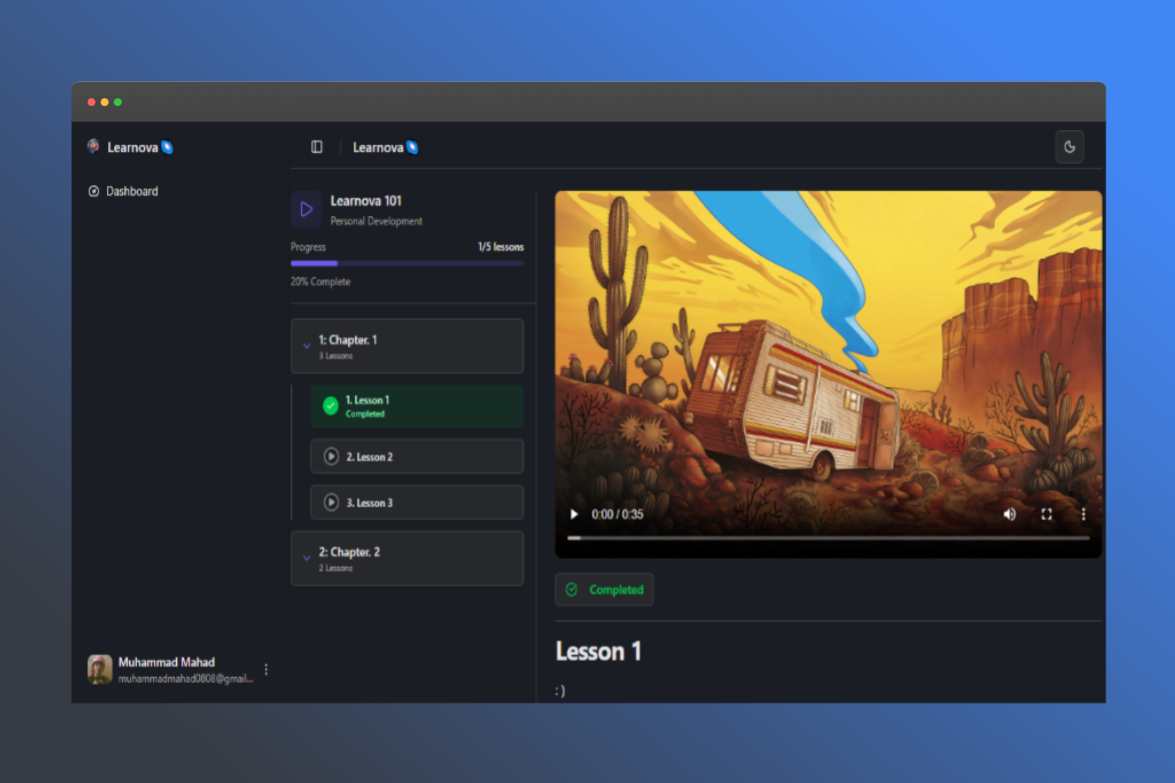1175x783 pixels.
Task: Click the Learnova 101 course play icon
Action: click(306, 209)
